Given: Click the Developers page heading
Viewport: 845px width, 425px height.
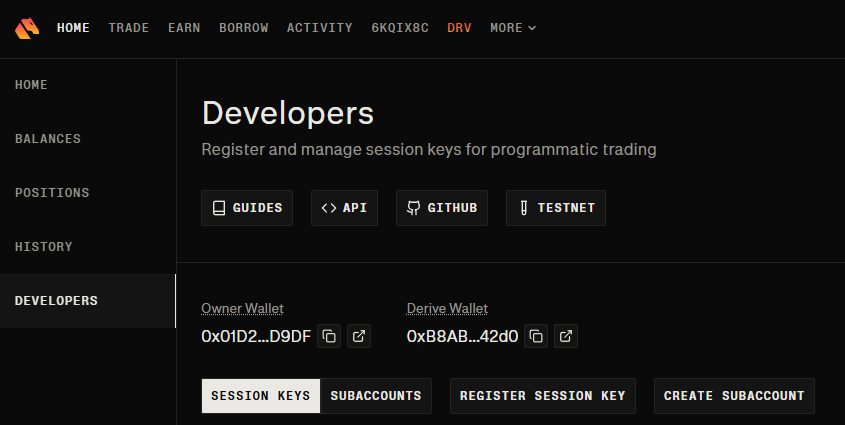Looking at the screenshot, I should click(288, 114).
